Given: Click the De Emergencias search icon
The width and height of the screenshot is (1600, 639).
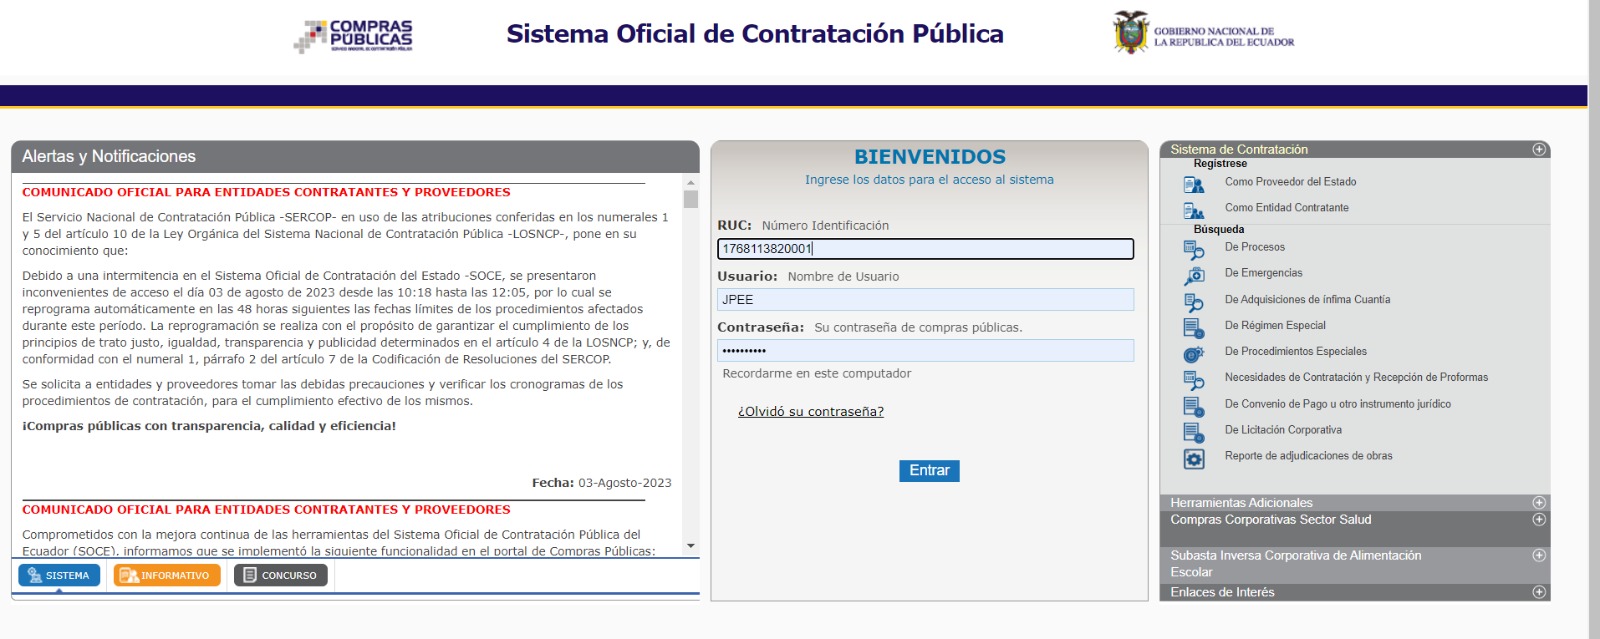Looking at the screenshot, I should [x=1193, y=275].
